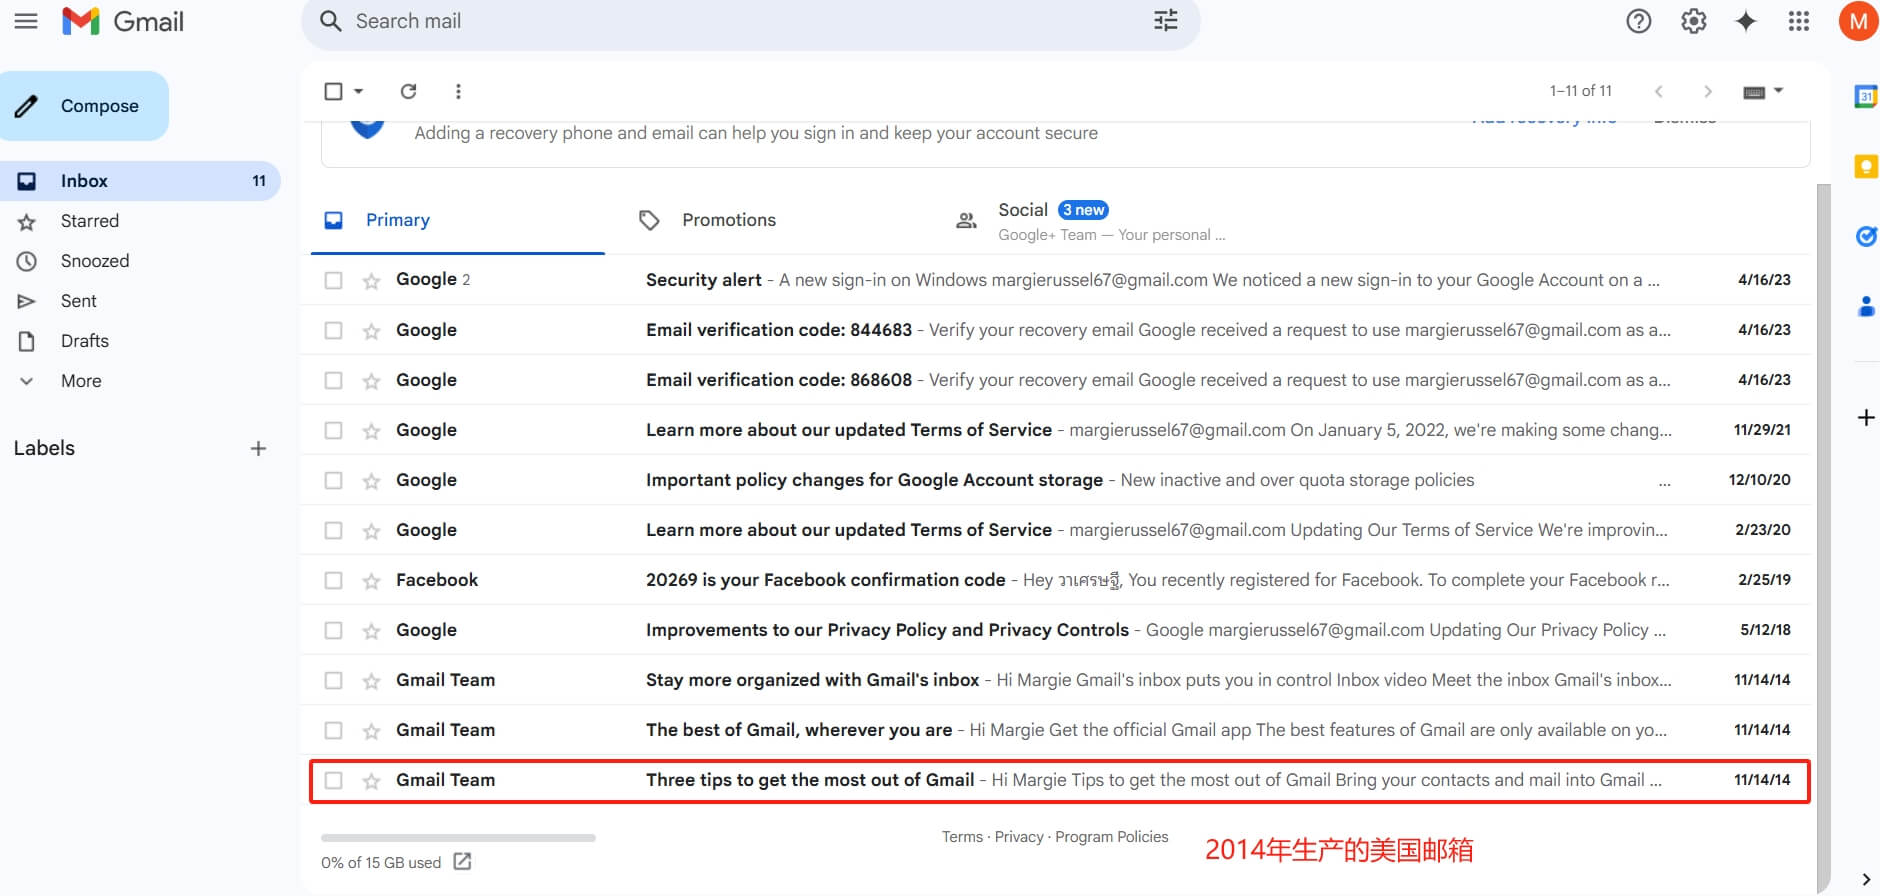Open Google Tasks side panel icon
This screenshot has height=896, width=1880.
(x=1866, y=236)
